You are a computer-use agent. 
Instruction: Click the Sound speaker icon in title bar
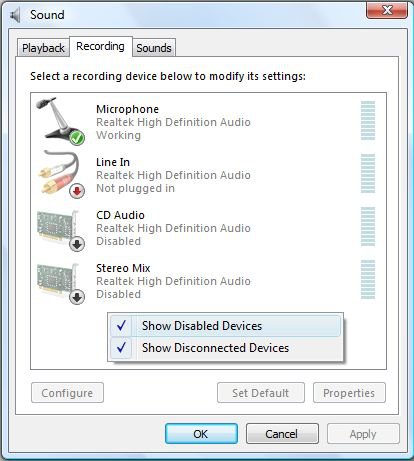15,15
